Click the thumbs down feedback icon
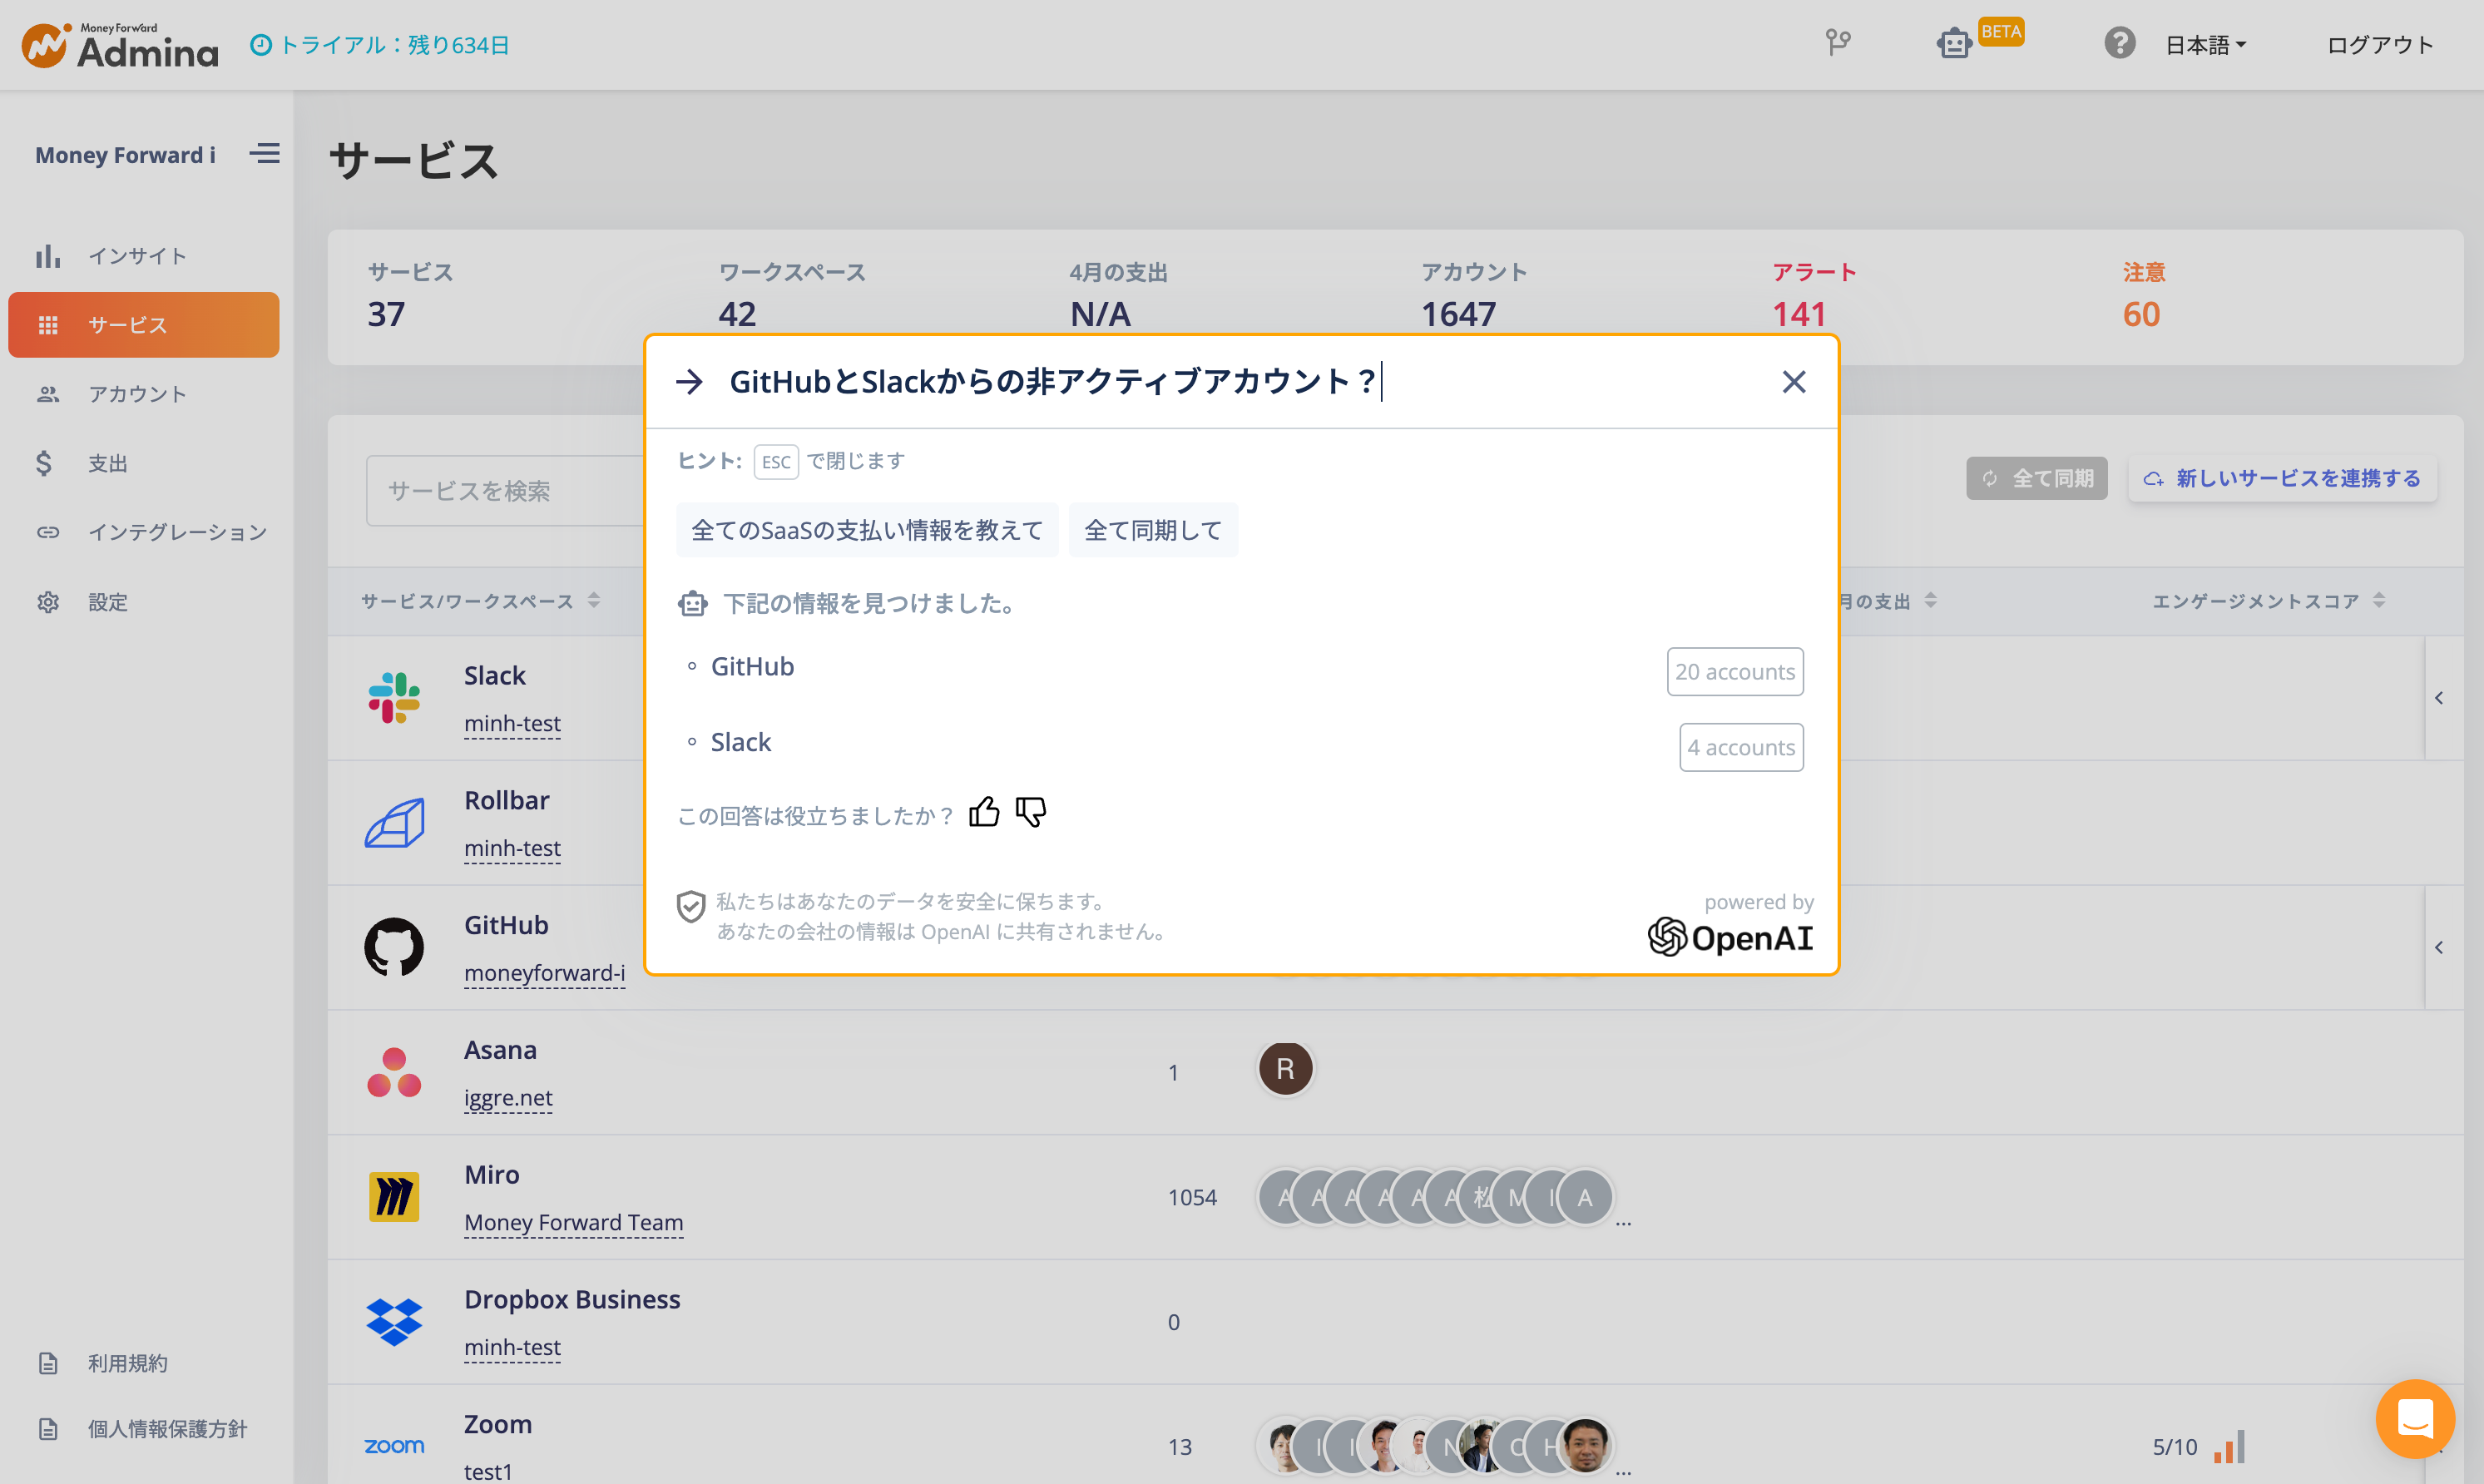The width and height of the screenshot is (2484, 1484). click(x=1030, y=812)
